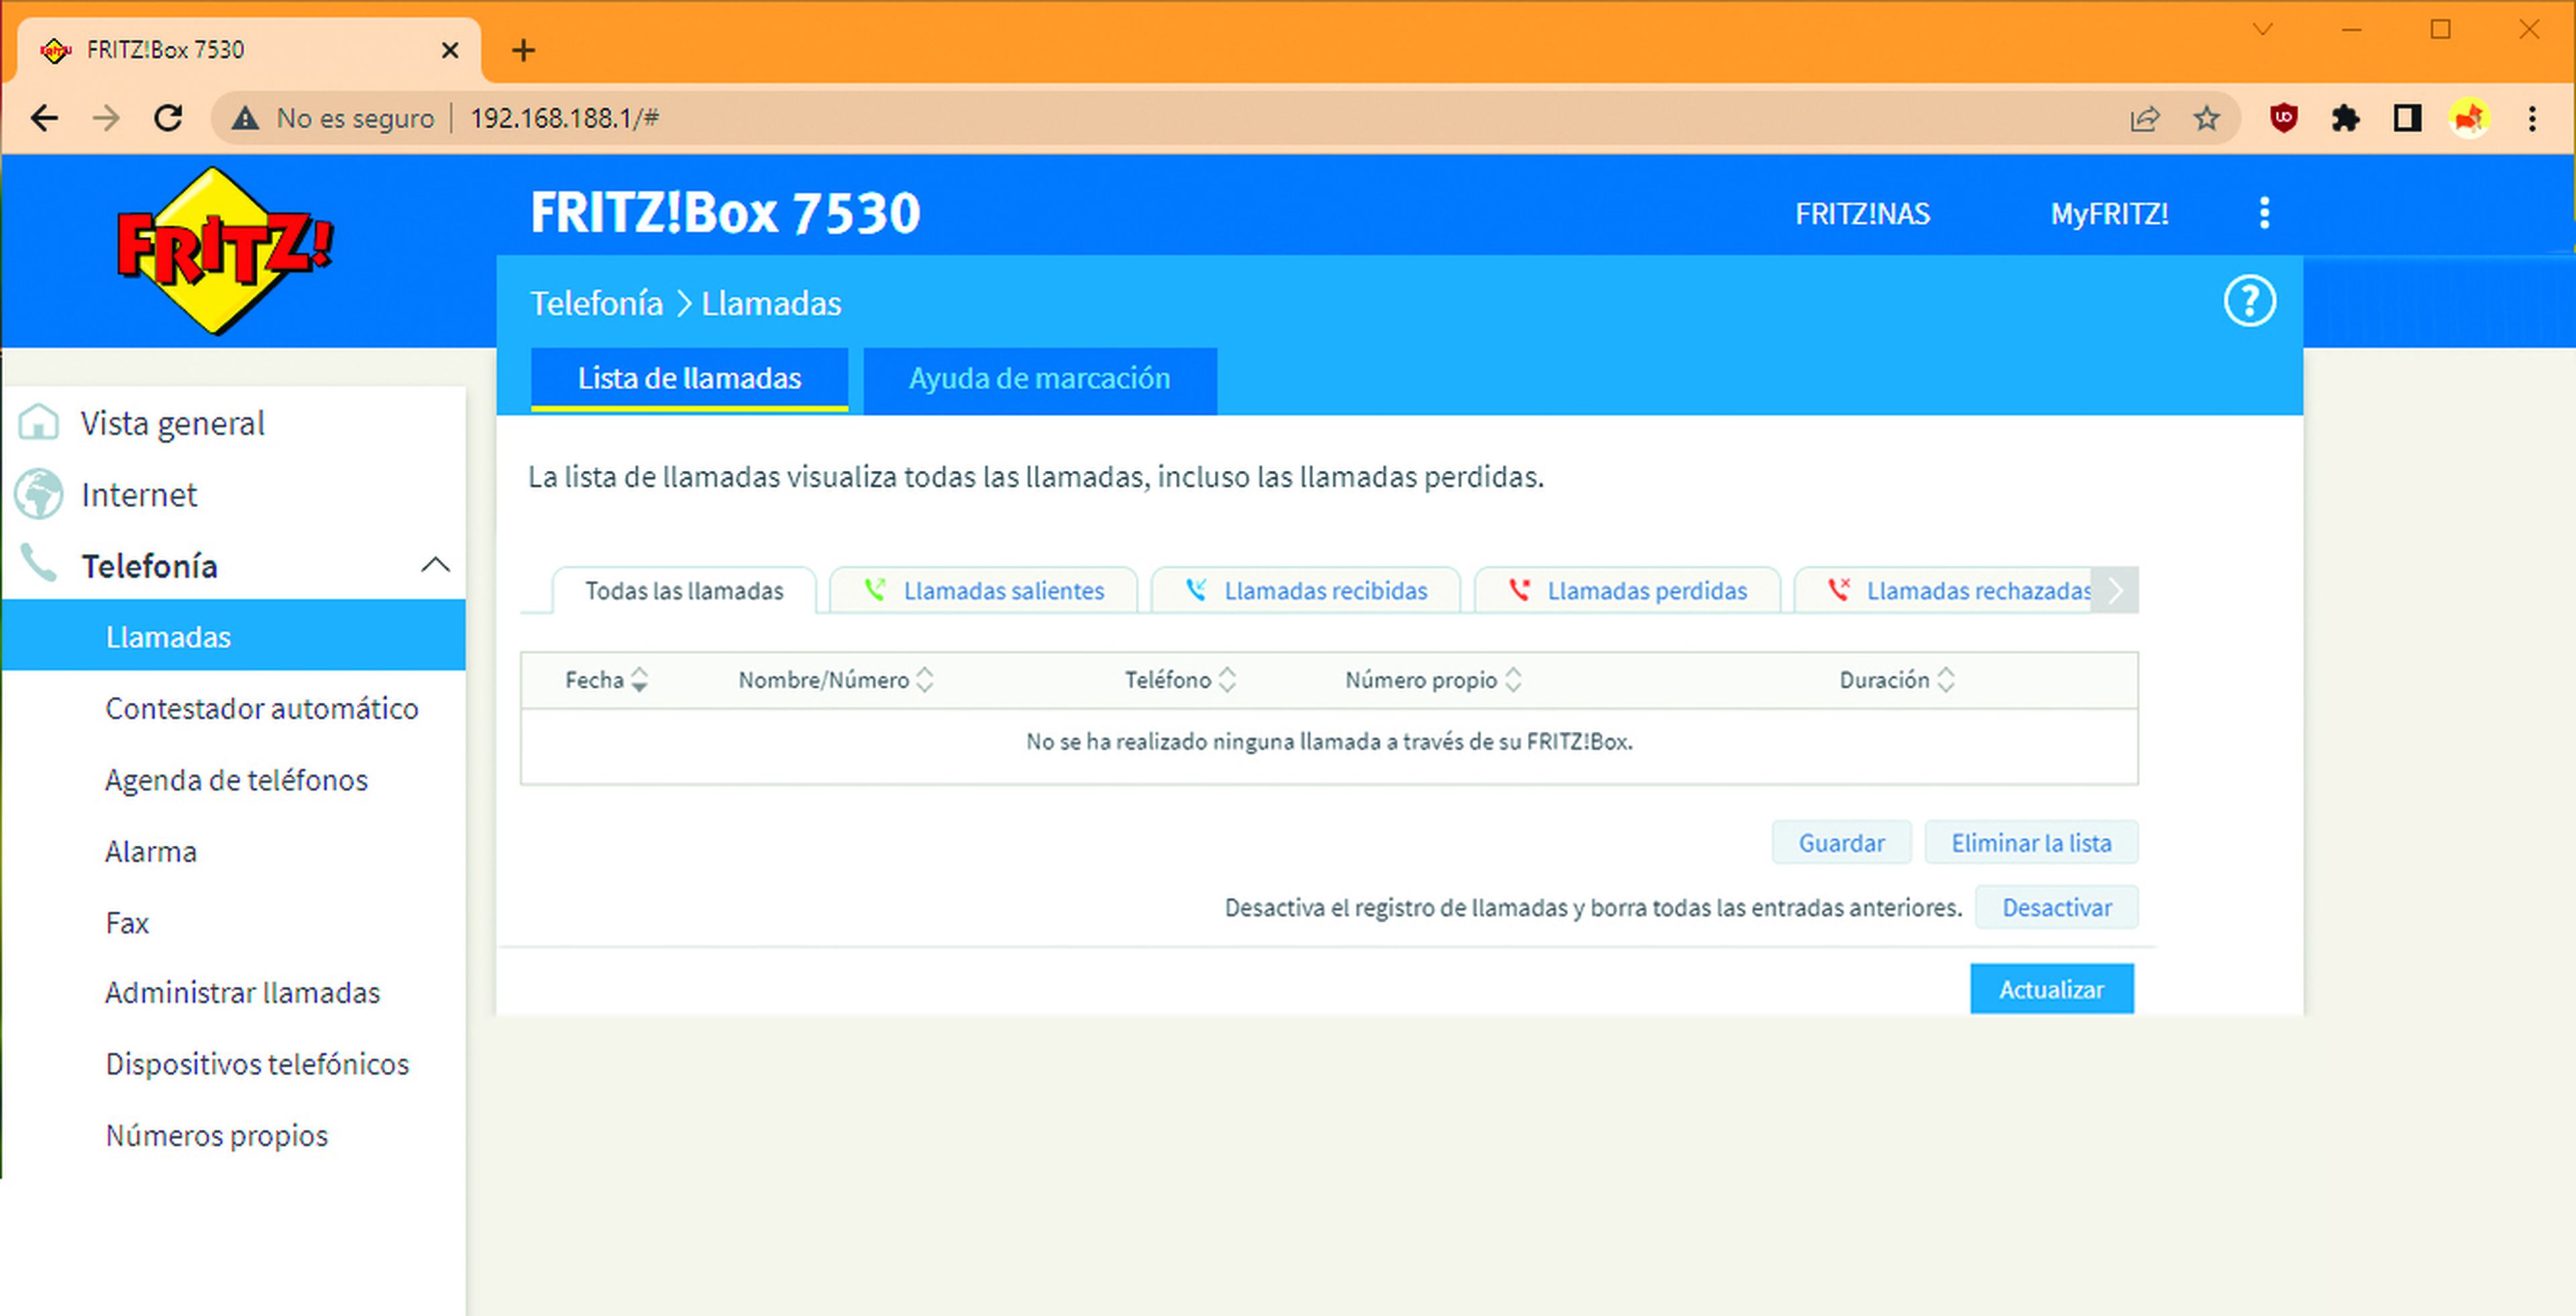This screenshot has width=2576, height=1316.
Task: Open the help question mark icon
Action: pyautogui.click(x=2250, y=301)
